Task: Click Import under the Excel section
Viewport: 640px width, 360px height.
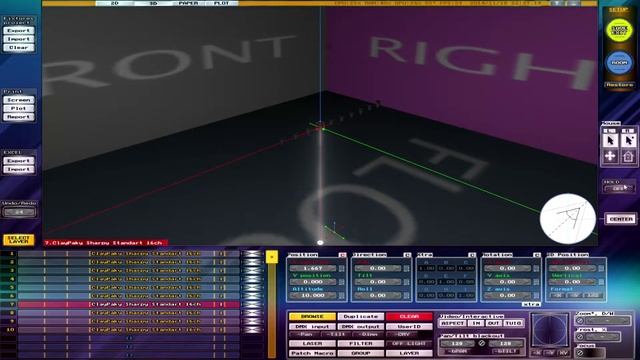Action: [x=19, y=169]
